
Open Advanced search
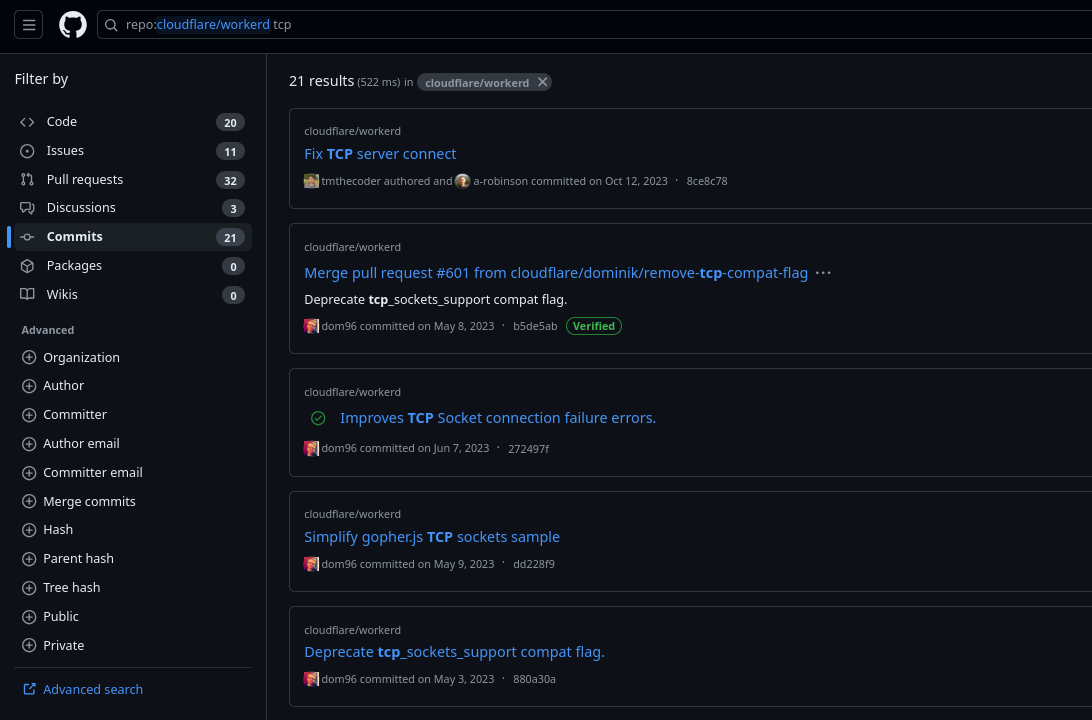[x=92, y=689]
